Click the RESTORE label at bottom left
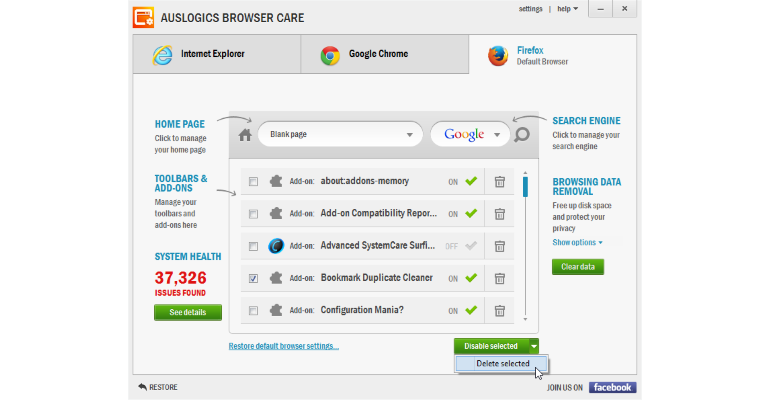The height and width of the screenshot is (400, 770). [163, 387]
